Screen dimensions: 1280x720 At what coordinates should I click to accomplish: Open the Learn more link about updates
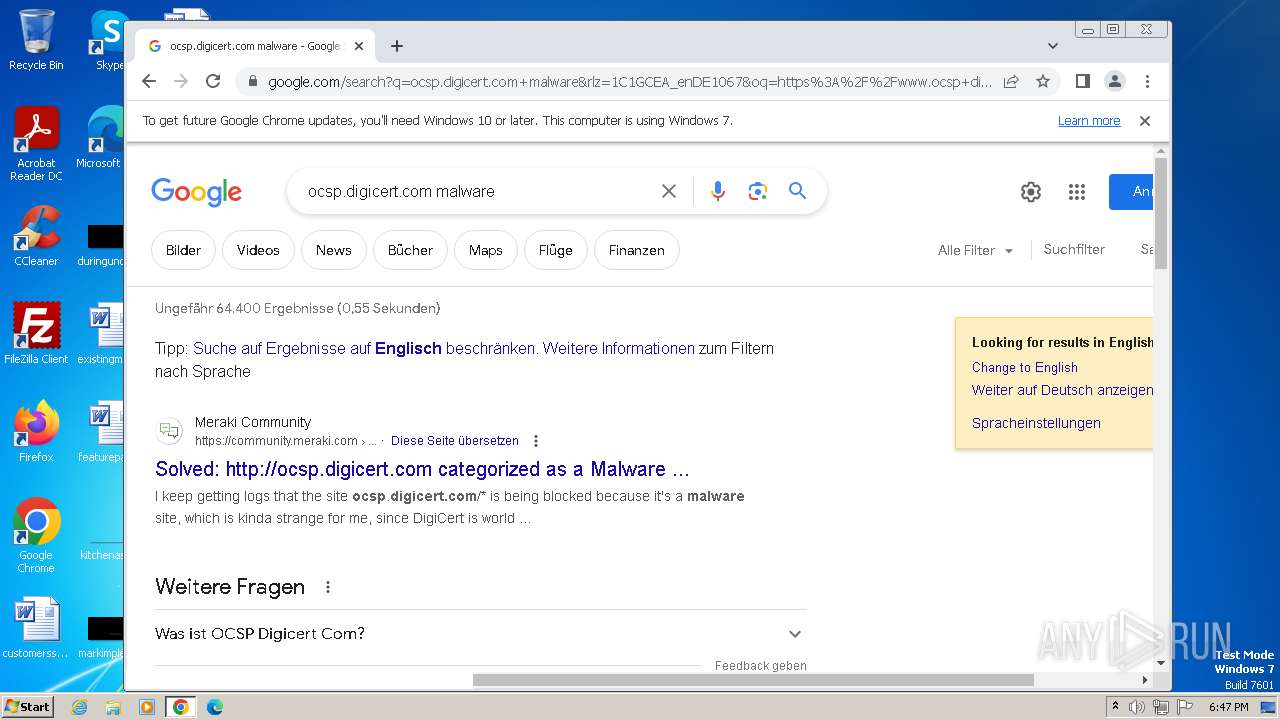1089,121
